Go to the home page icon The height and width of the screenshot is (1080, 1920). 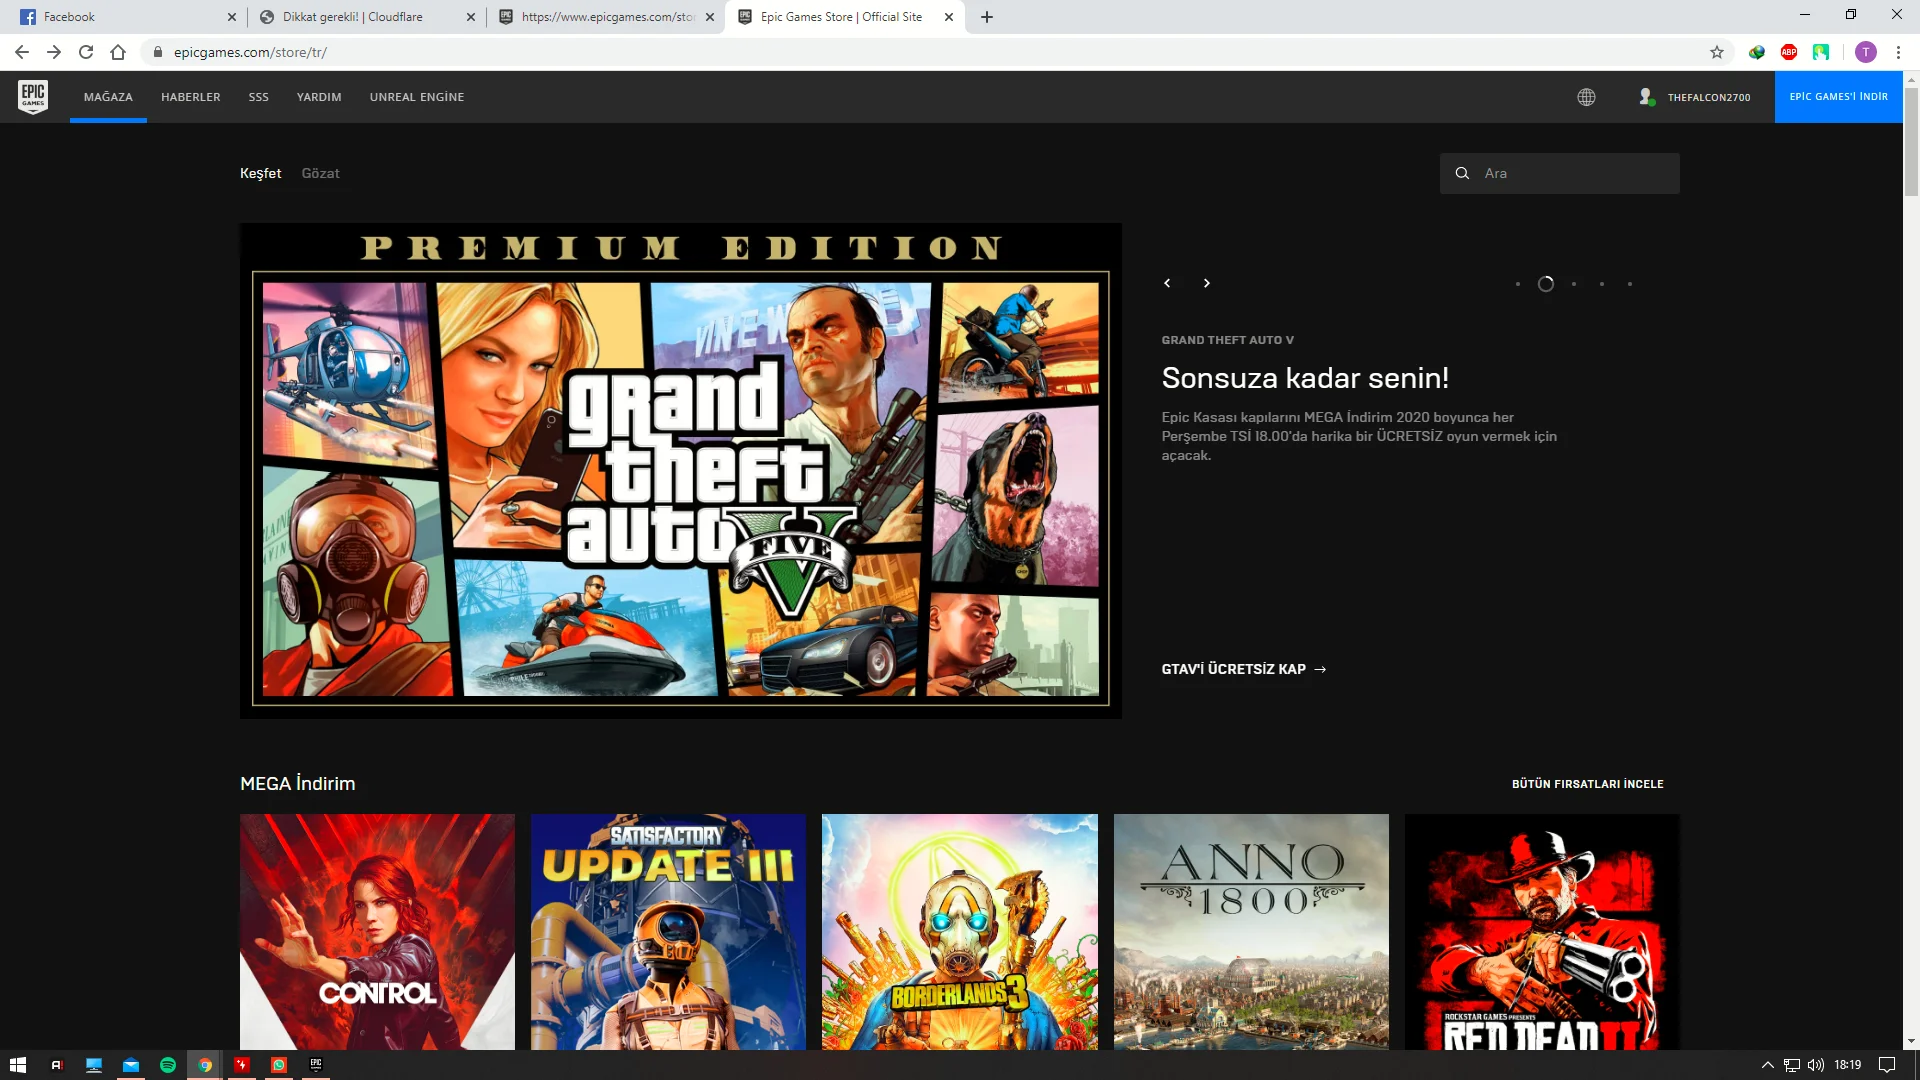tap(118, 52)
